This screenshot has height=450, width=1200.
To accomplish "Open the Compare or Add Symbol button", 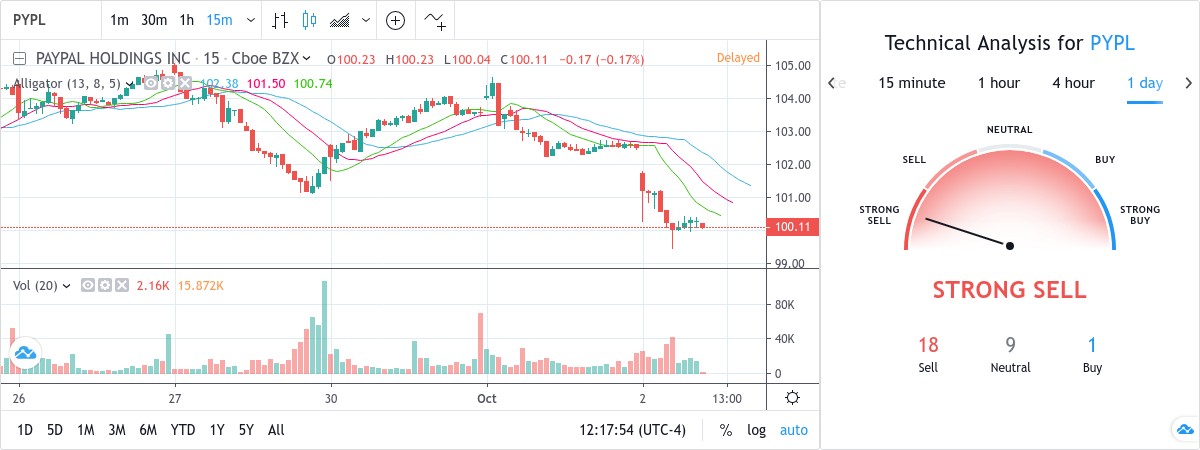I will 396,20.
